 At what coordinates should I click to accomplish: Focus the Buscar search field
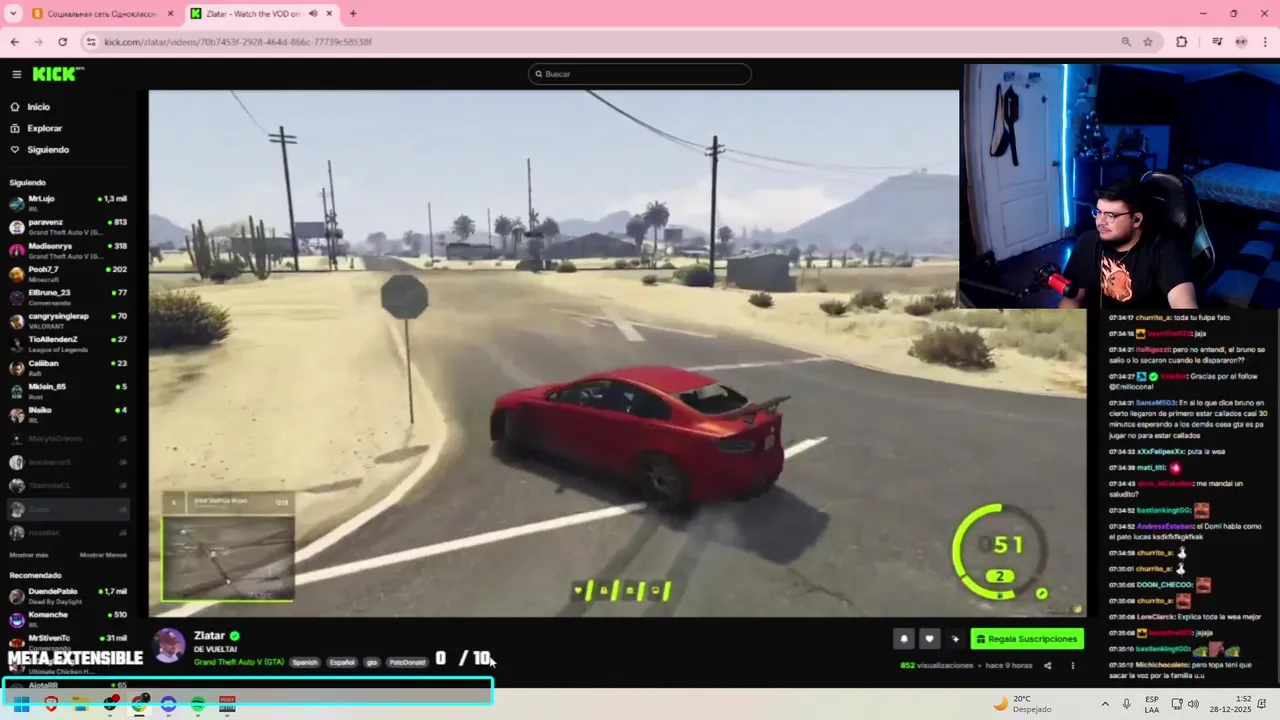click(640, 74)
